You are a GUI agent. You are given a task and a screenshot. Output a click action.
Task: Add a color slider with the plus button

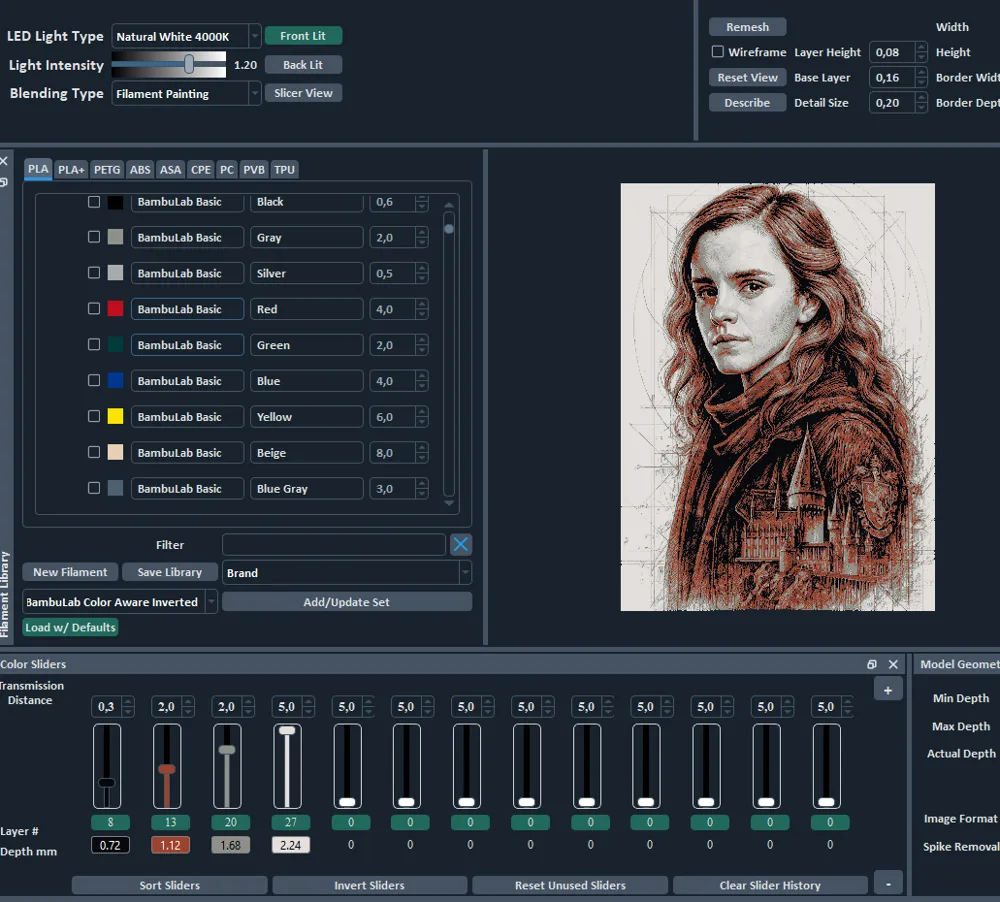pos(888,690)
